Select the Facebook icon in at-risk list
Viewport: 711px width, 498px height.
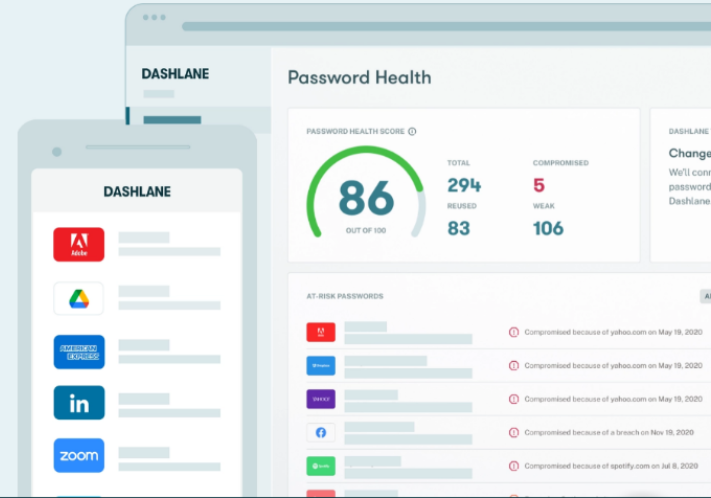[321, 432]
